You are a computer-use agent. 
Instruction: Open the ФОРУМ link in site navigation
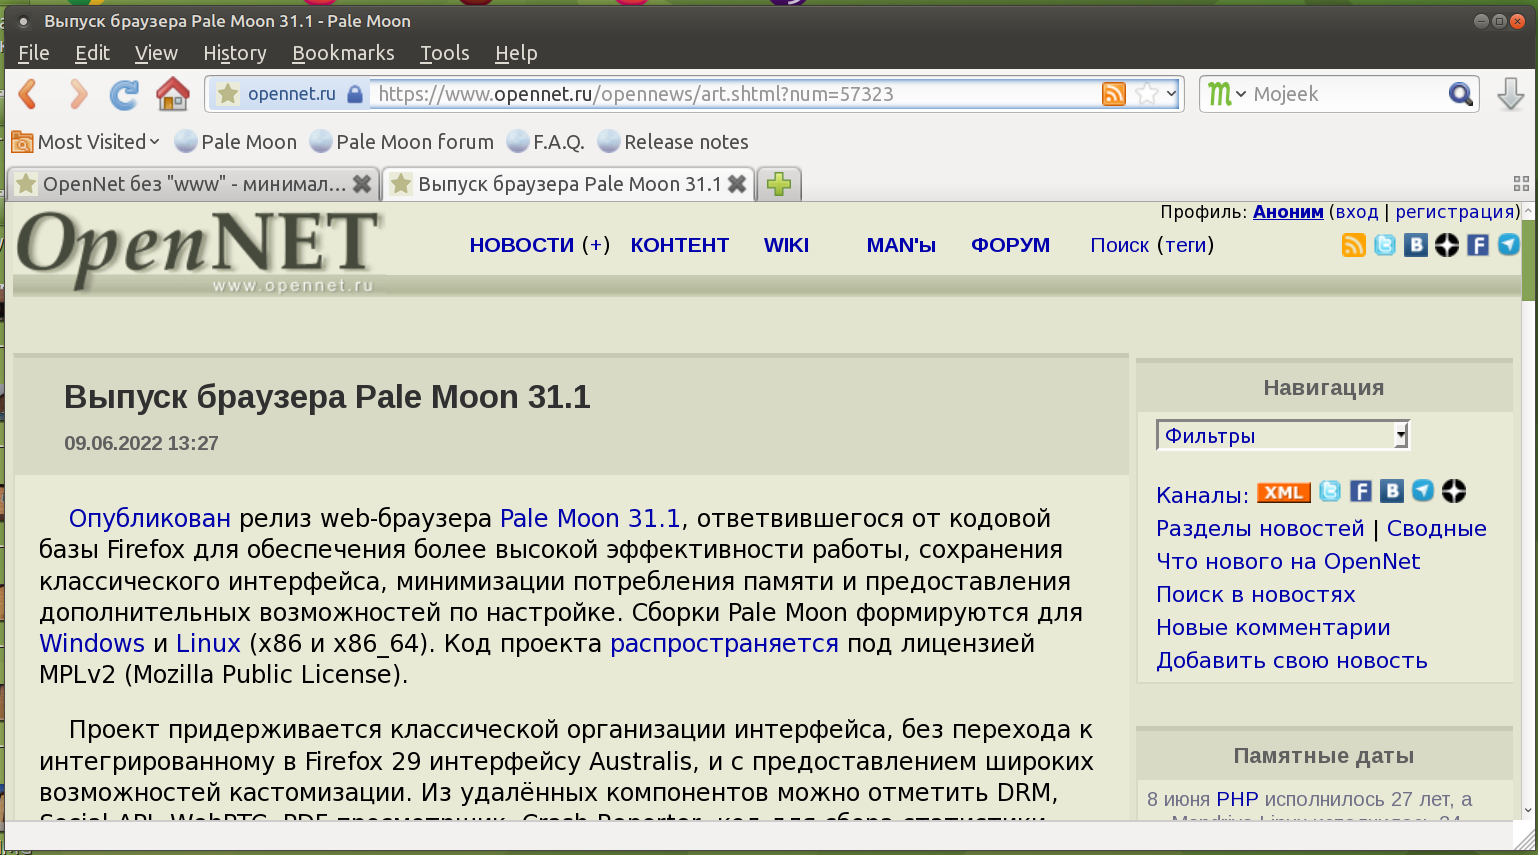point(1010,245)
